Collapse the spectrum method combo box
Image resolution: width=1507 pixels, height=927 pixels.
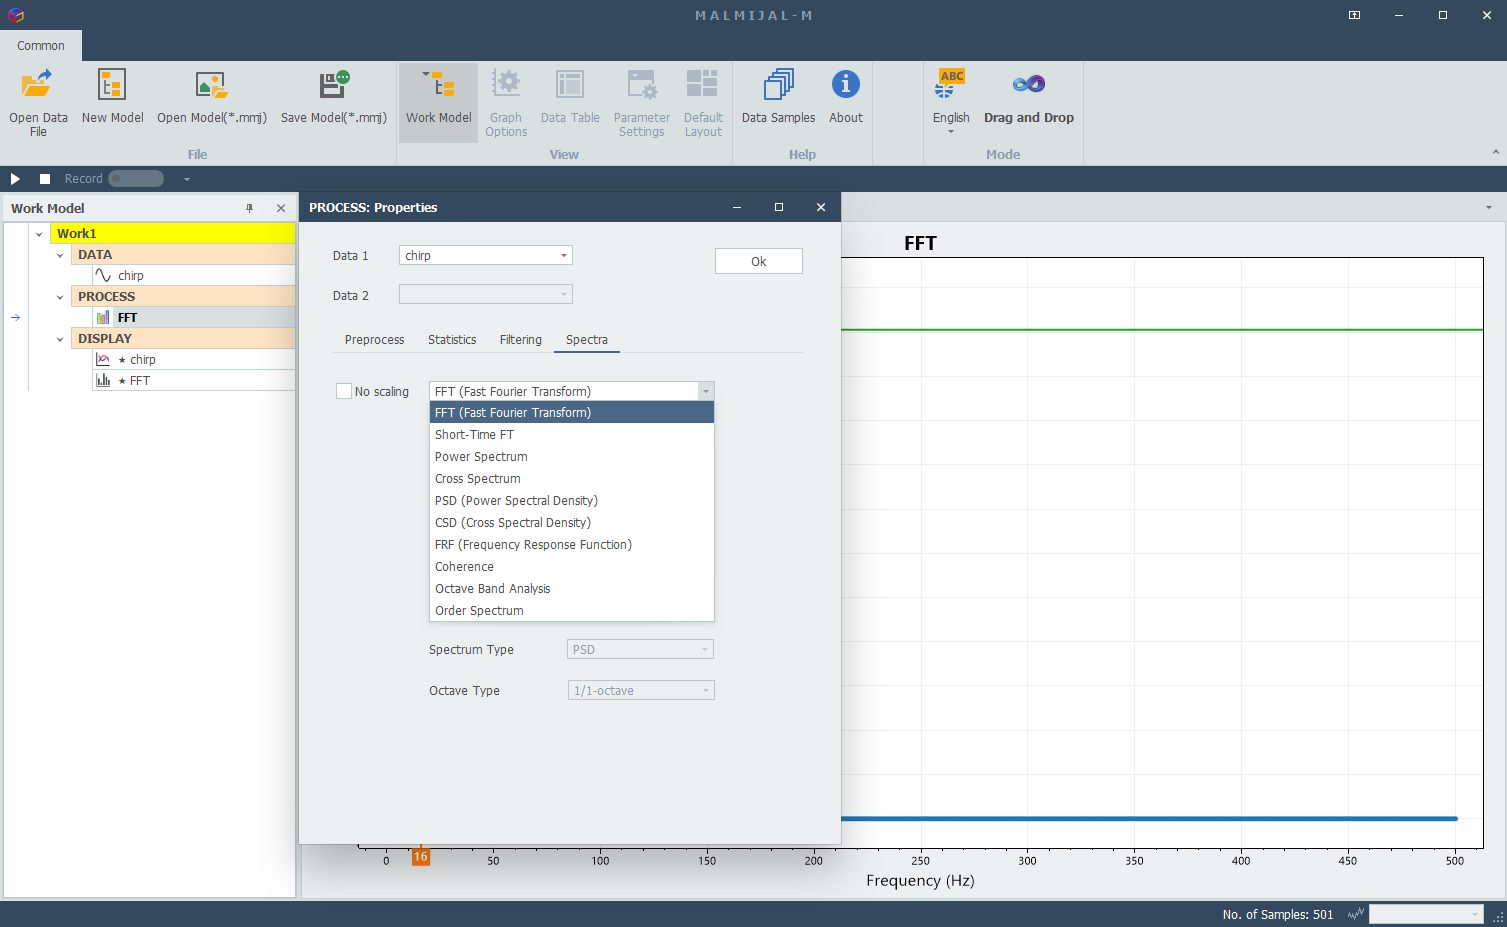coord(706,391)
